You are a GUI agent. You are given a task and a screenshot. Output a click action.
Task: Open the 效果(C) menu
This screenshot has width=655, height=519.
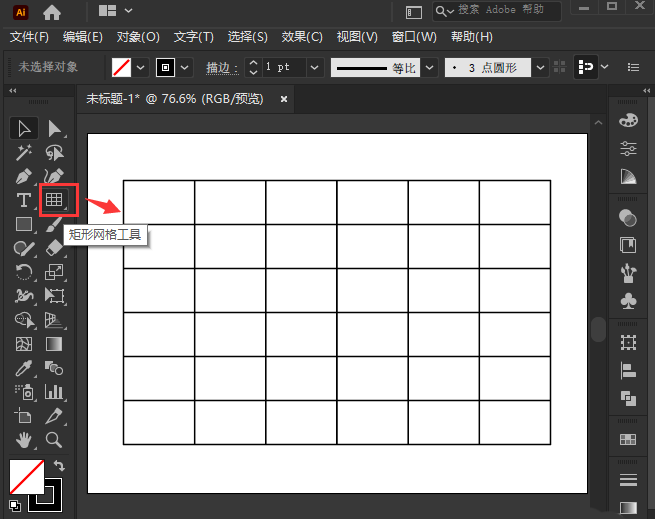coord(302,37)
